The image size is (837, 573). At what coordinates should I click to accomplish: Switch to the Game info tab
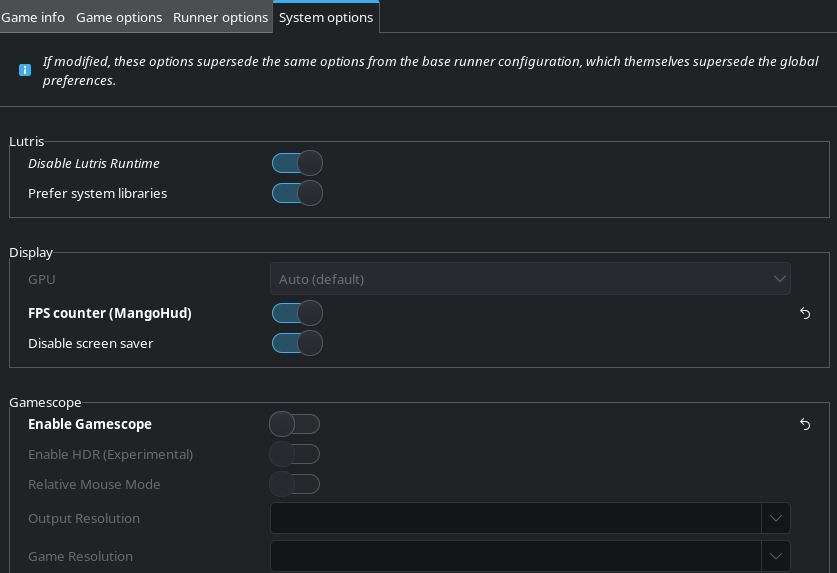(33, 17)
